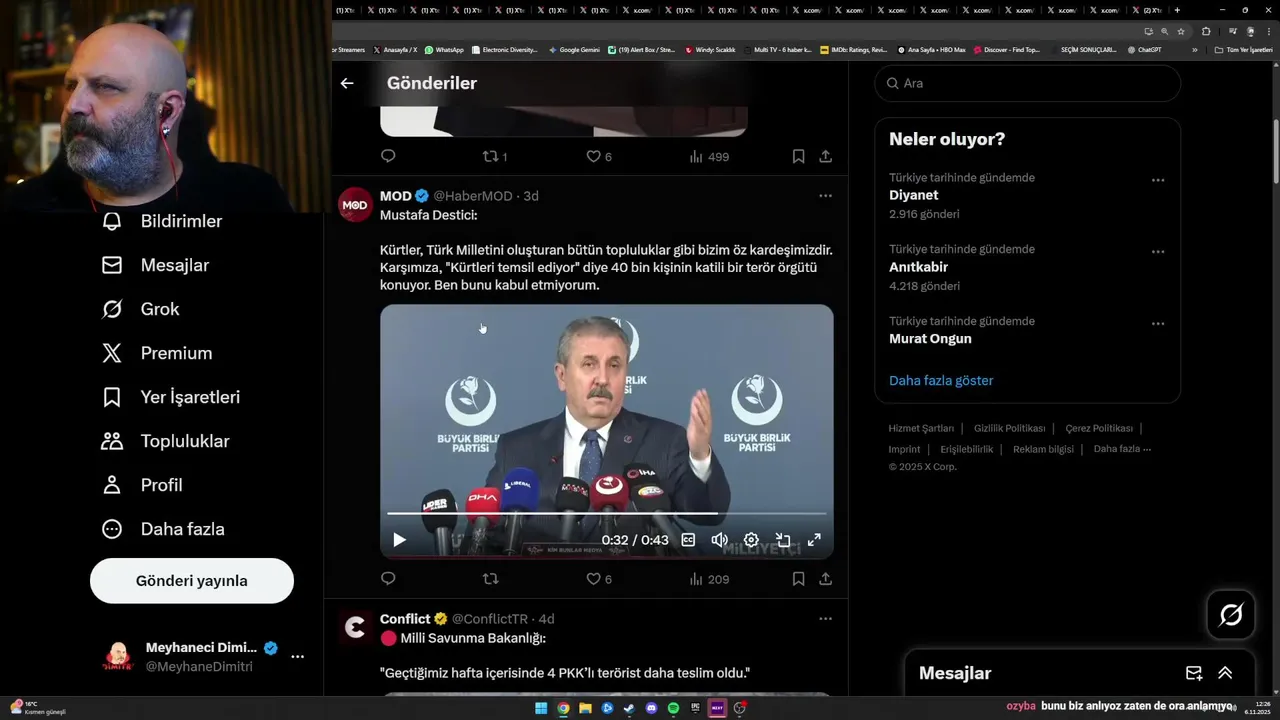Go back with the arrow beside Gönderiler
The height and width of the screenshot is (720, 1280).
[347, 83]
